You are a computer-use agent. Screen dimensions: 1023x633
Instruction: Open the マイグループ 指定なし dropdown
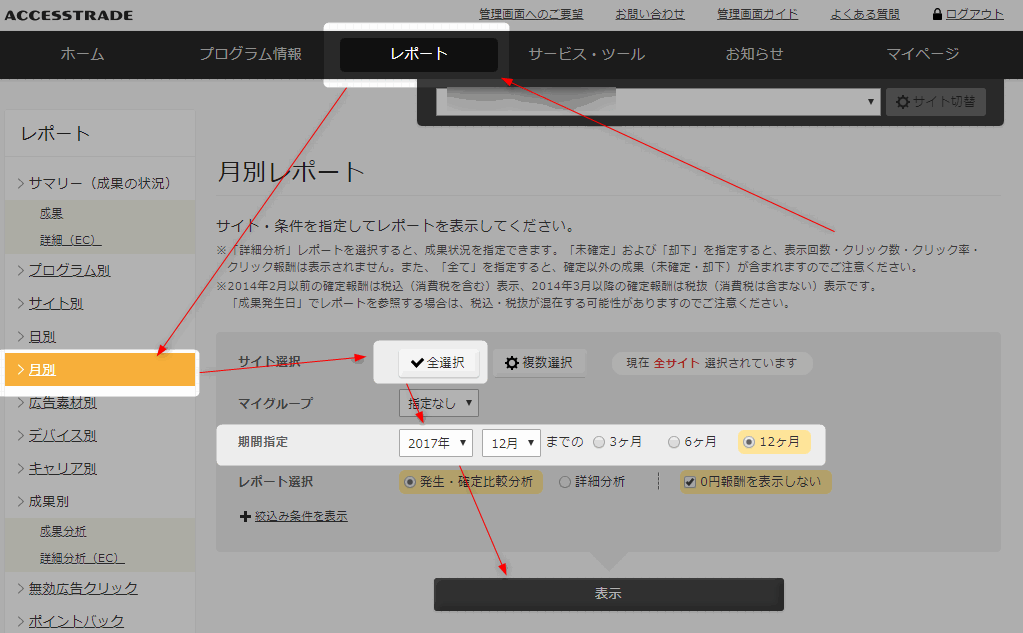click(x=438, y=403)
